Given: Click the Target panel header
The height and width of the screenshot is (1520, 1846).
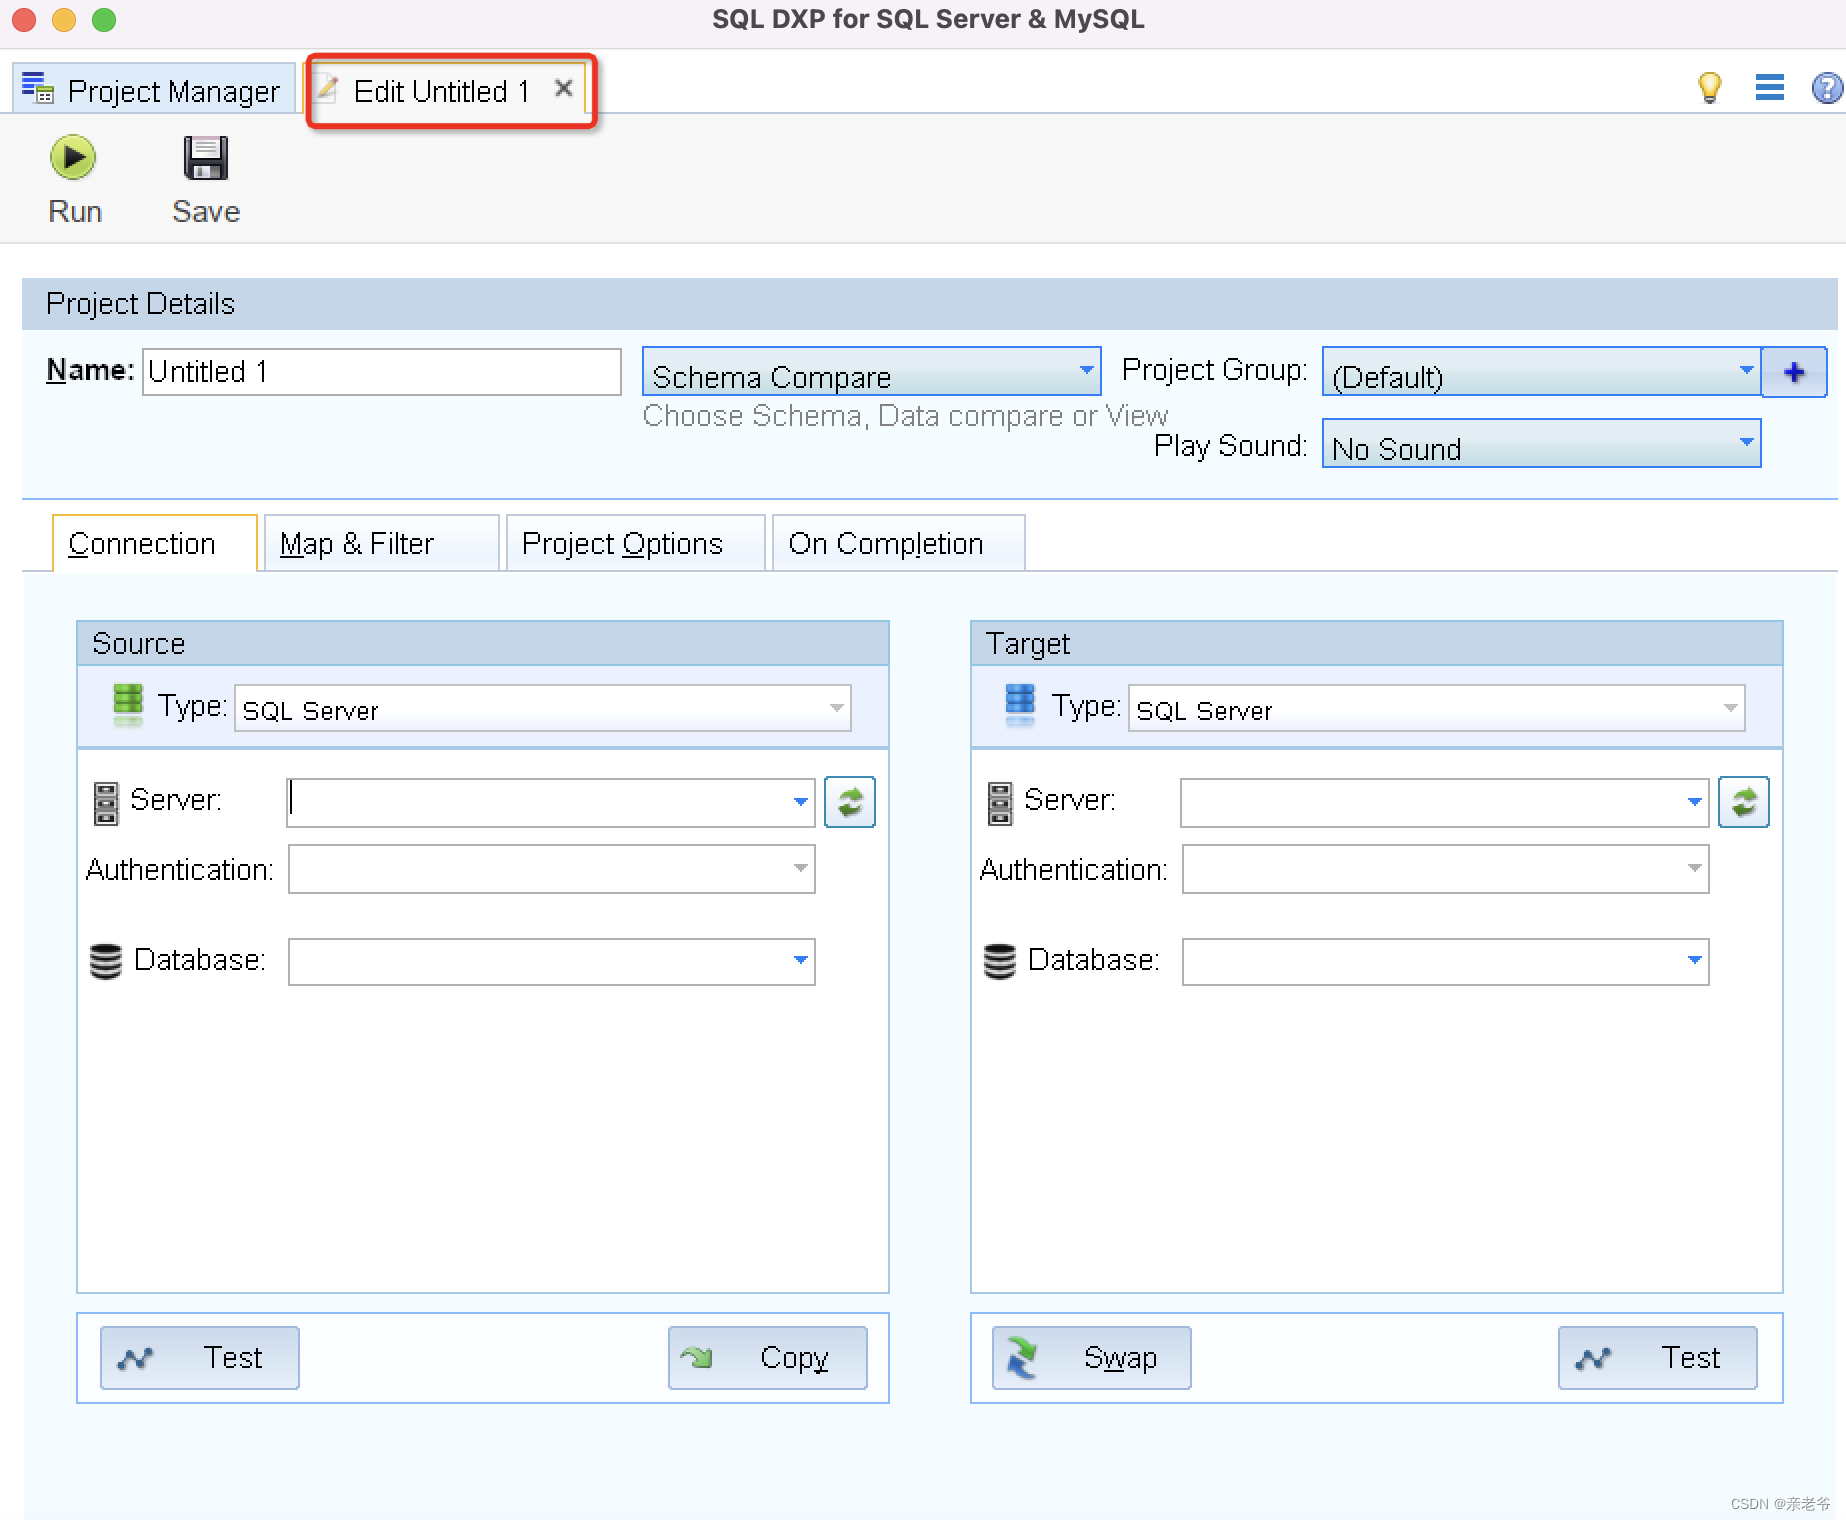Looking at the screenshot, I should click(x=1377, y=644).
